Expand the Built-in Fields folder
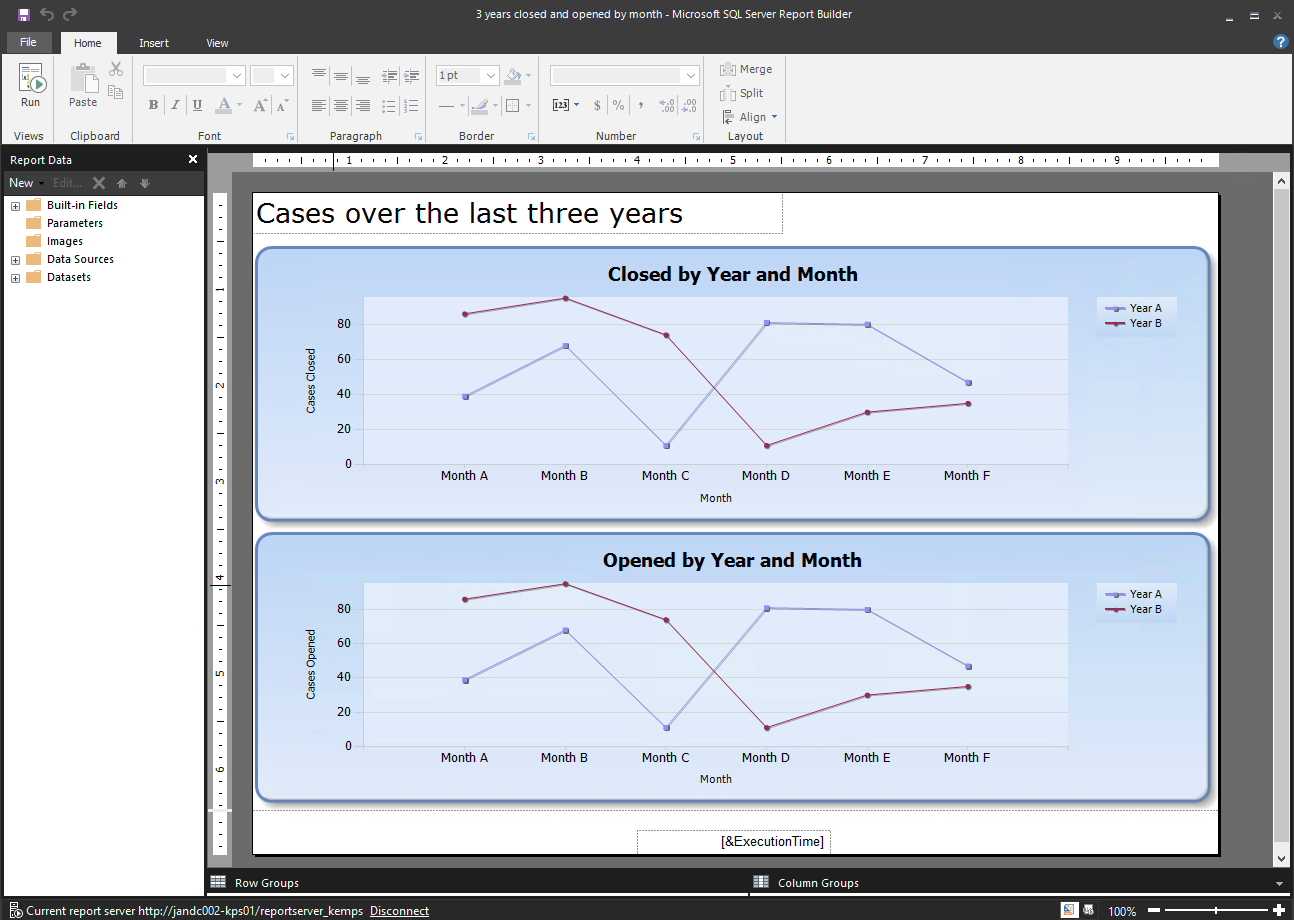 (x=15, y=206)
